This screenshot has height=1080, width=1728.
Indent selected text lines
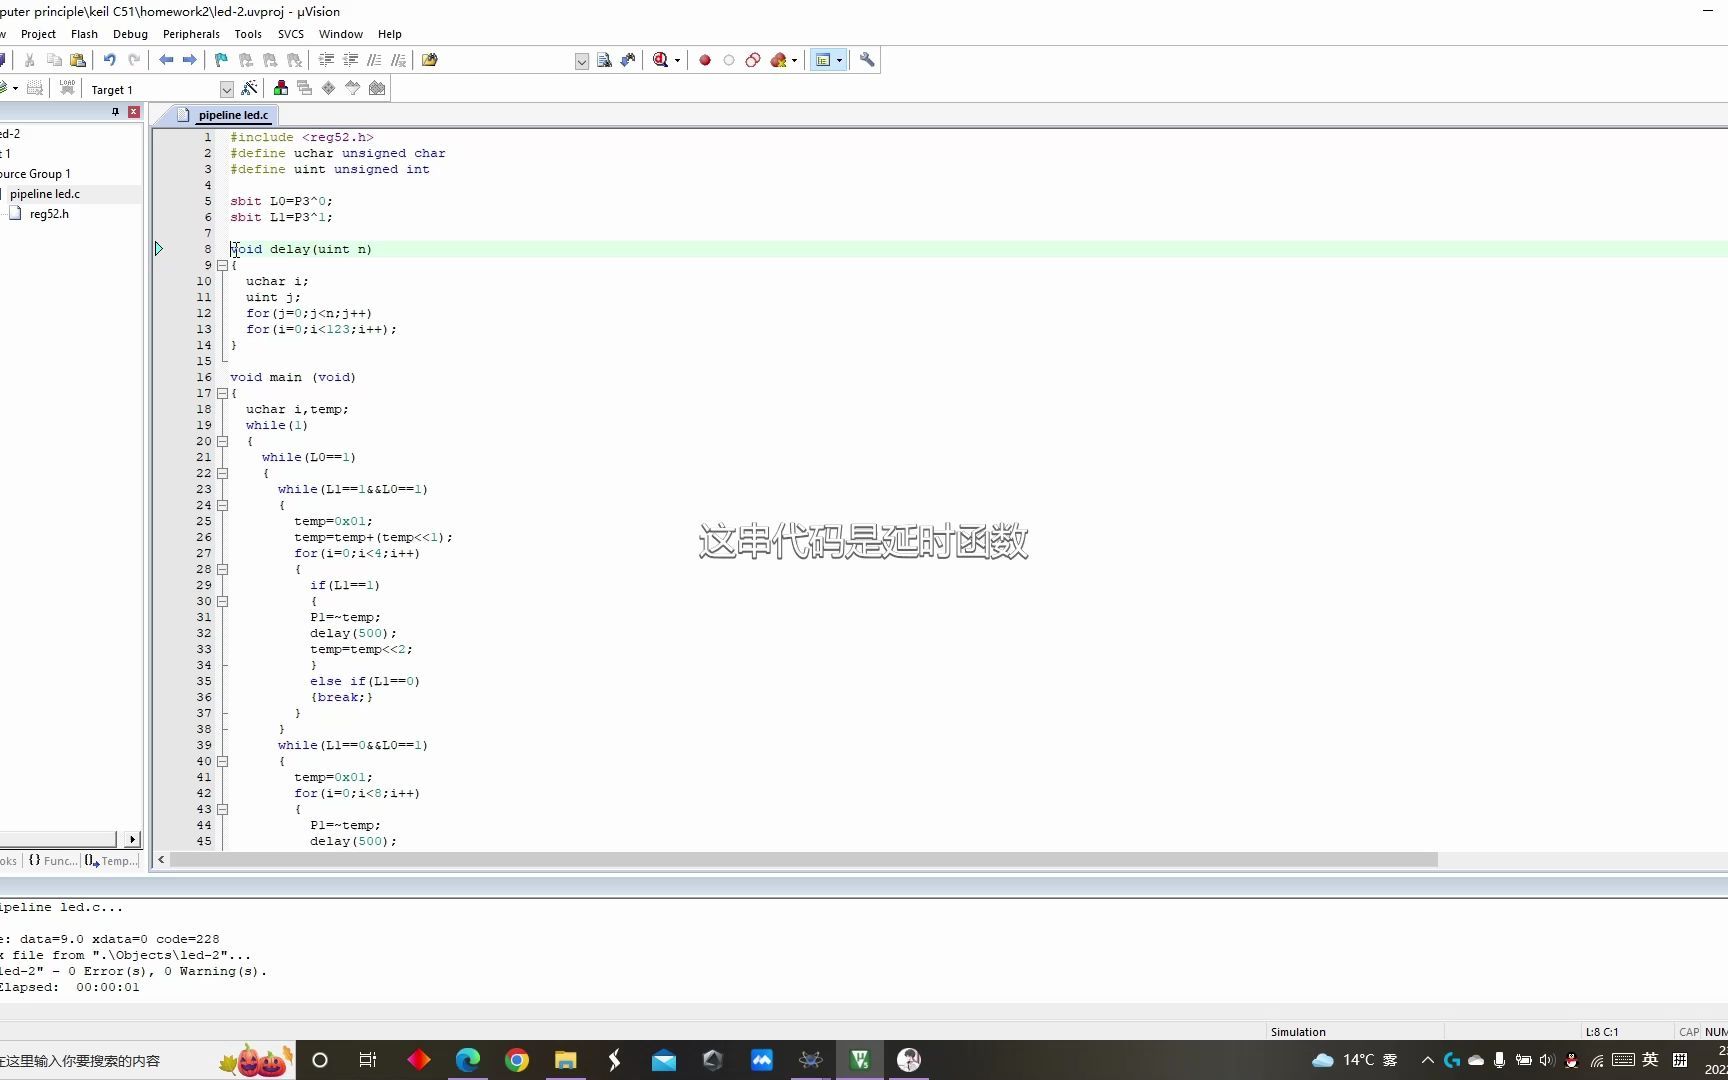pos(326,60)
